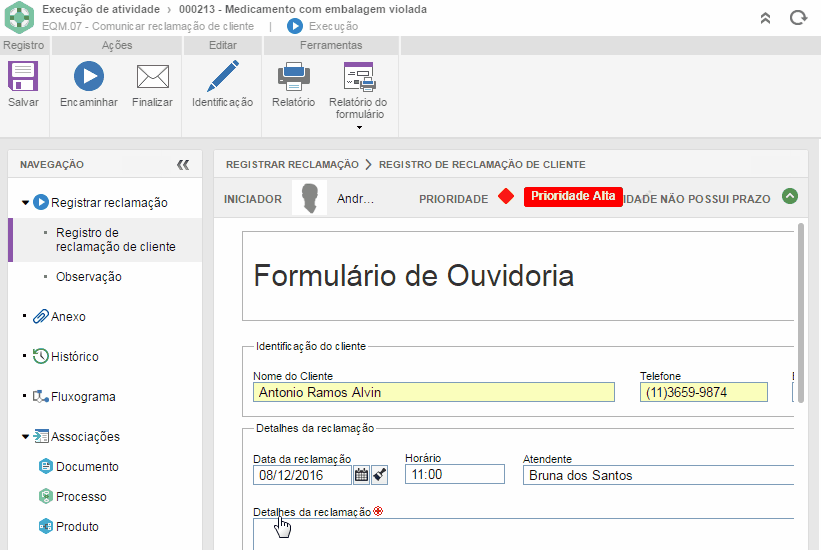The image size is (821, 550).
Task: Click the Encaminhar play icon
Action: click(x=88, y=78)
